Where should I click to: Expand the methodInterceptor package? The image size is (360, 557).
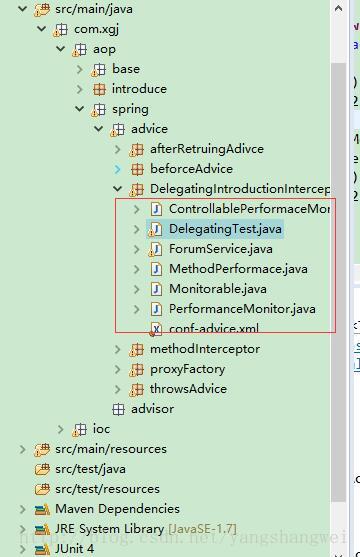[118, 349]
